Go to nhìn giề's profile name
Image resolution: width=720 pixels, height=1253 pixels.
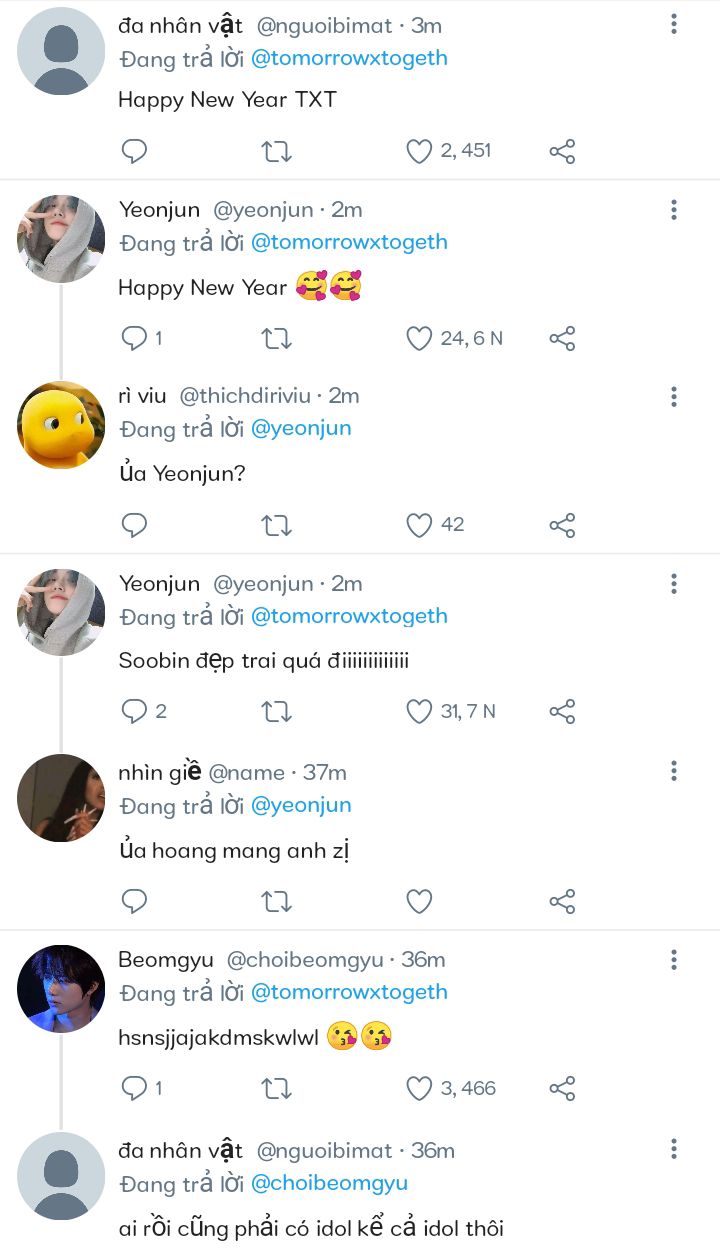tap(160, 772)
